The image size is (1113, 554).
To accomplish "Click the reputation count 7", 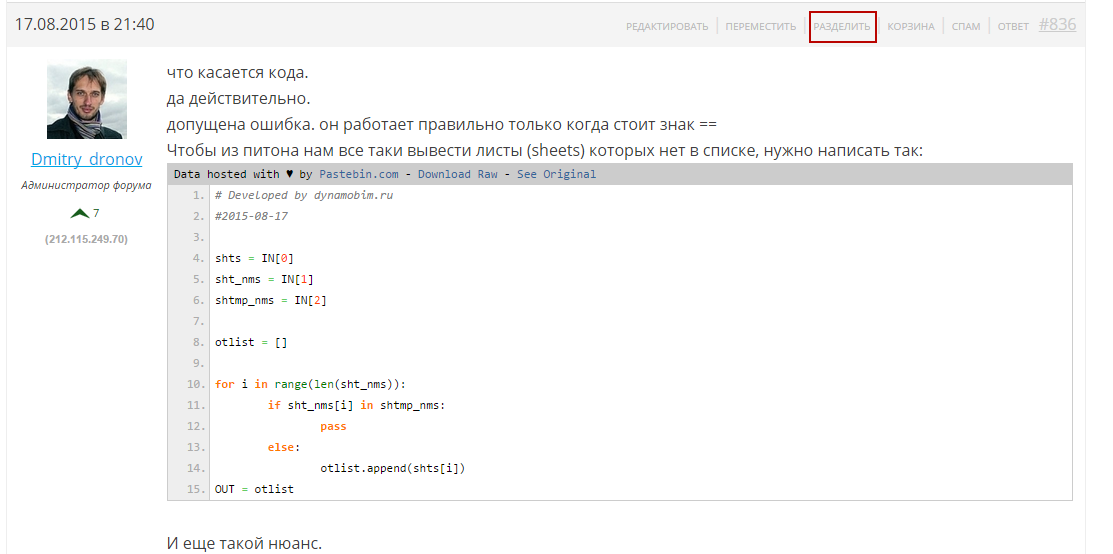I will click(x=96, y=213).
